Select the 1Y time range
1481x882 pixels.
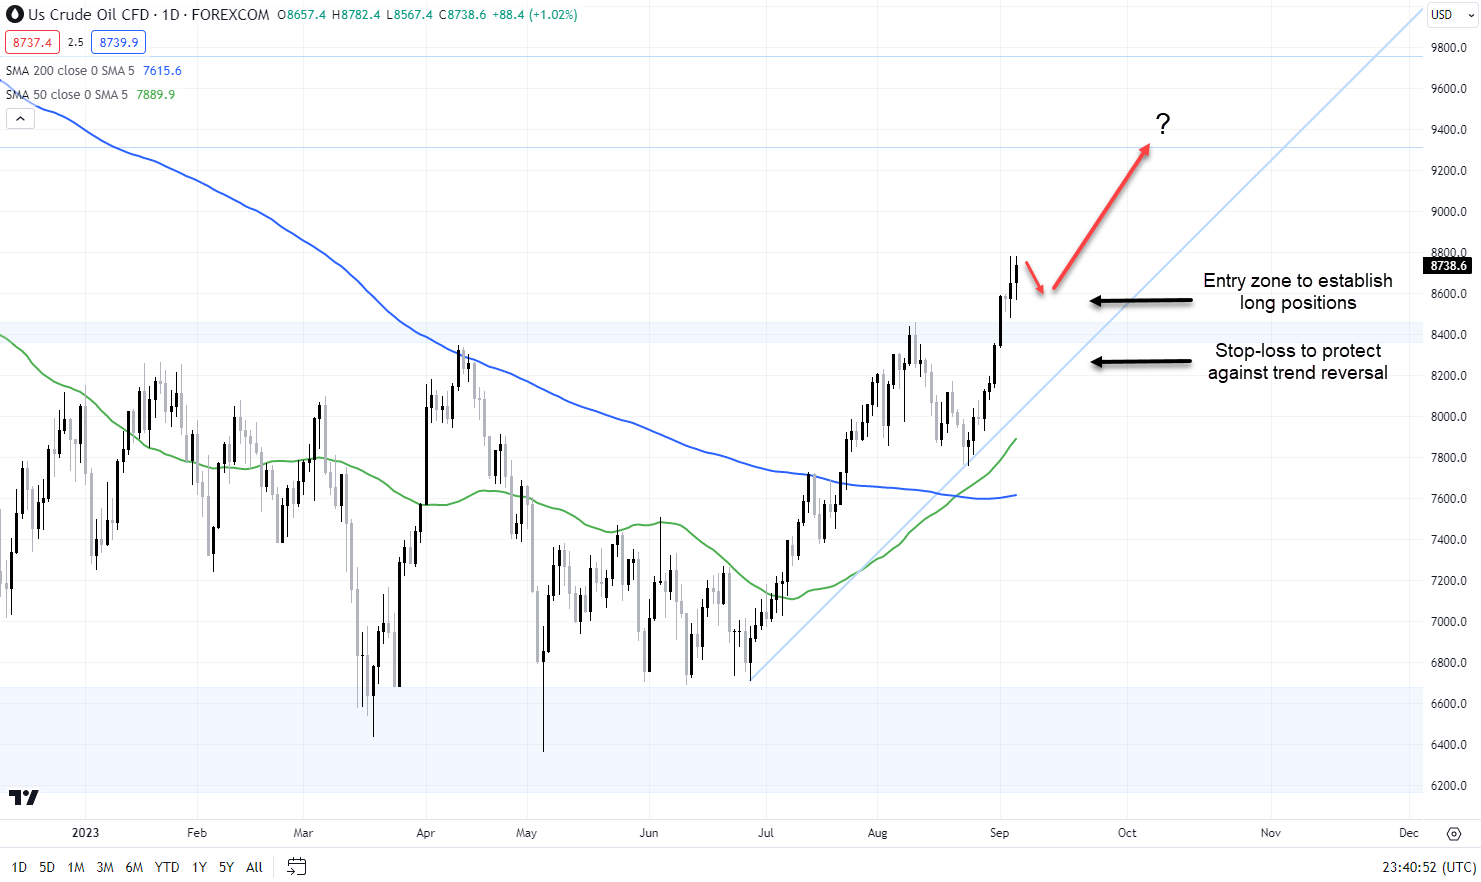click(199, 867)
